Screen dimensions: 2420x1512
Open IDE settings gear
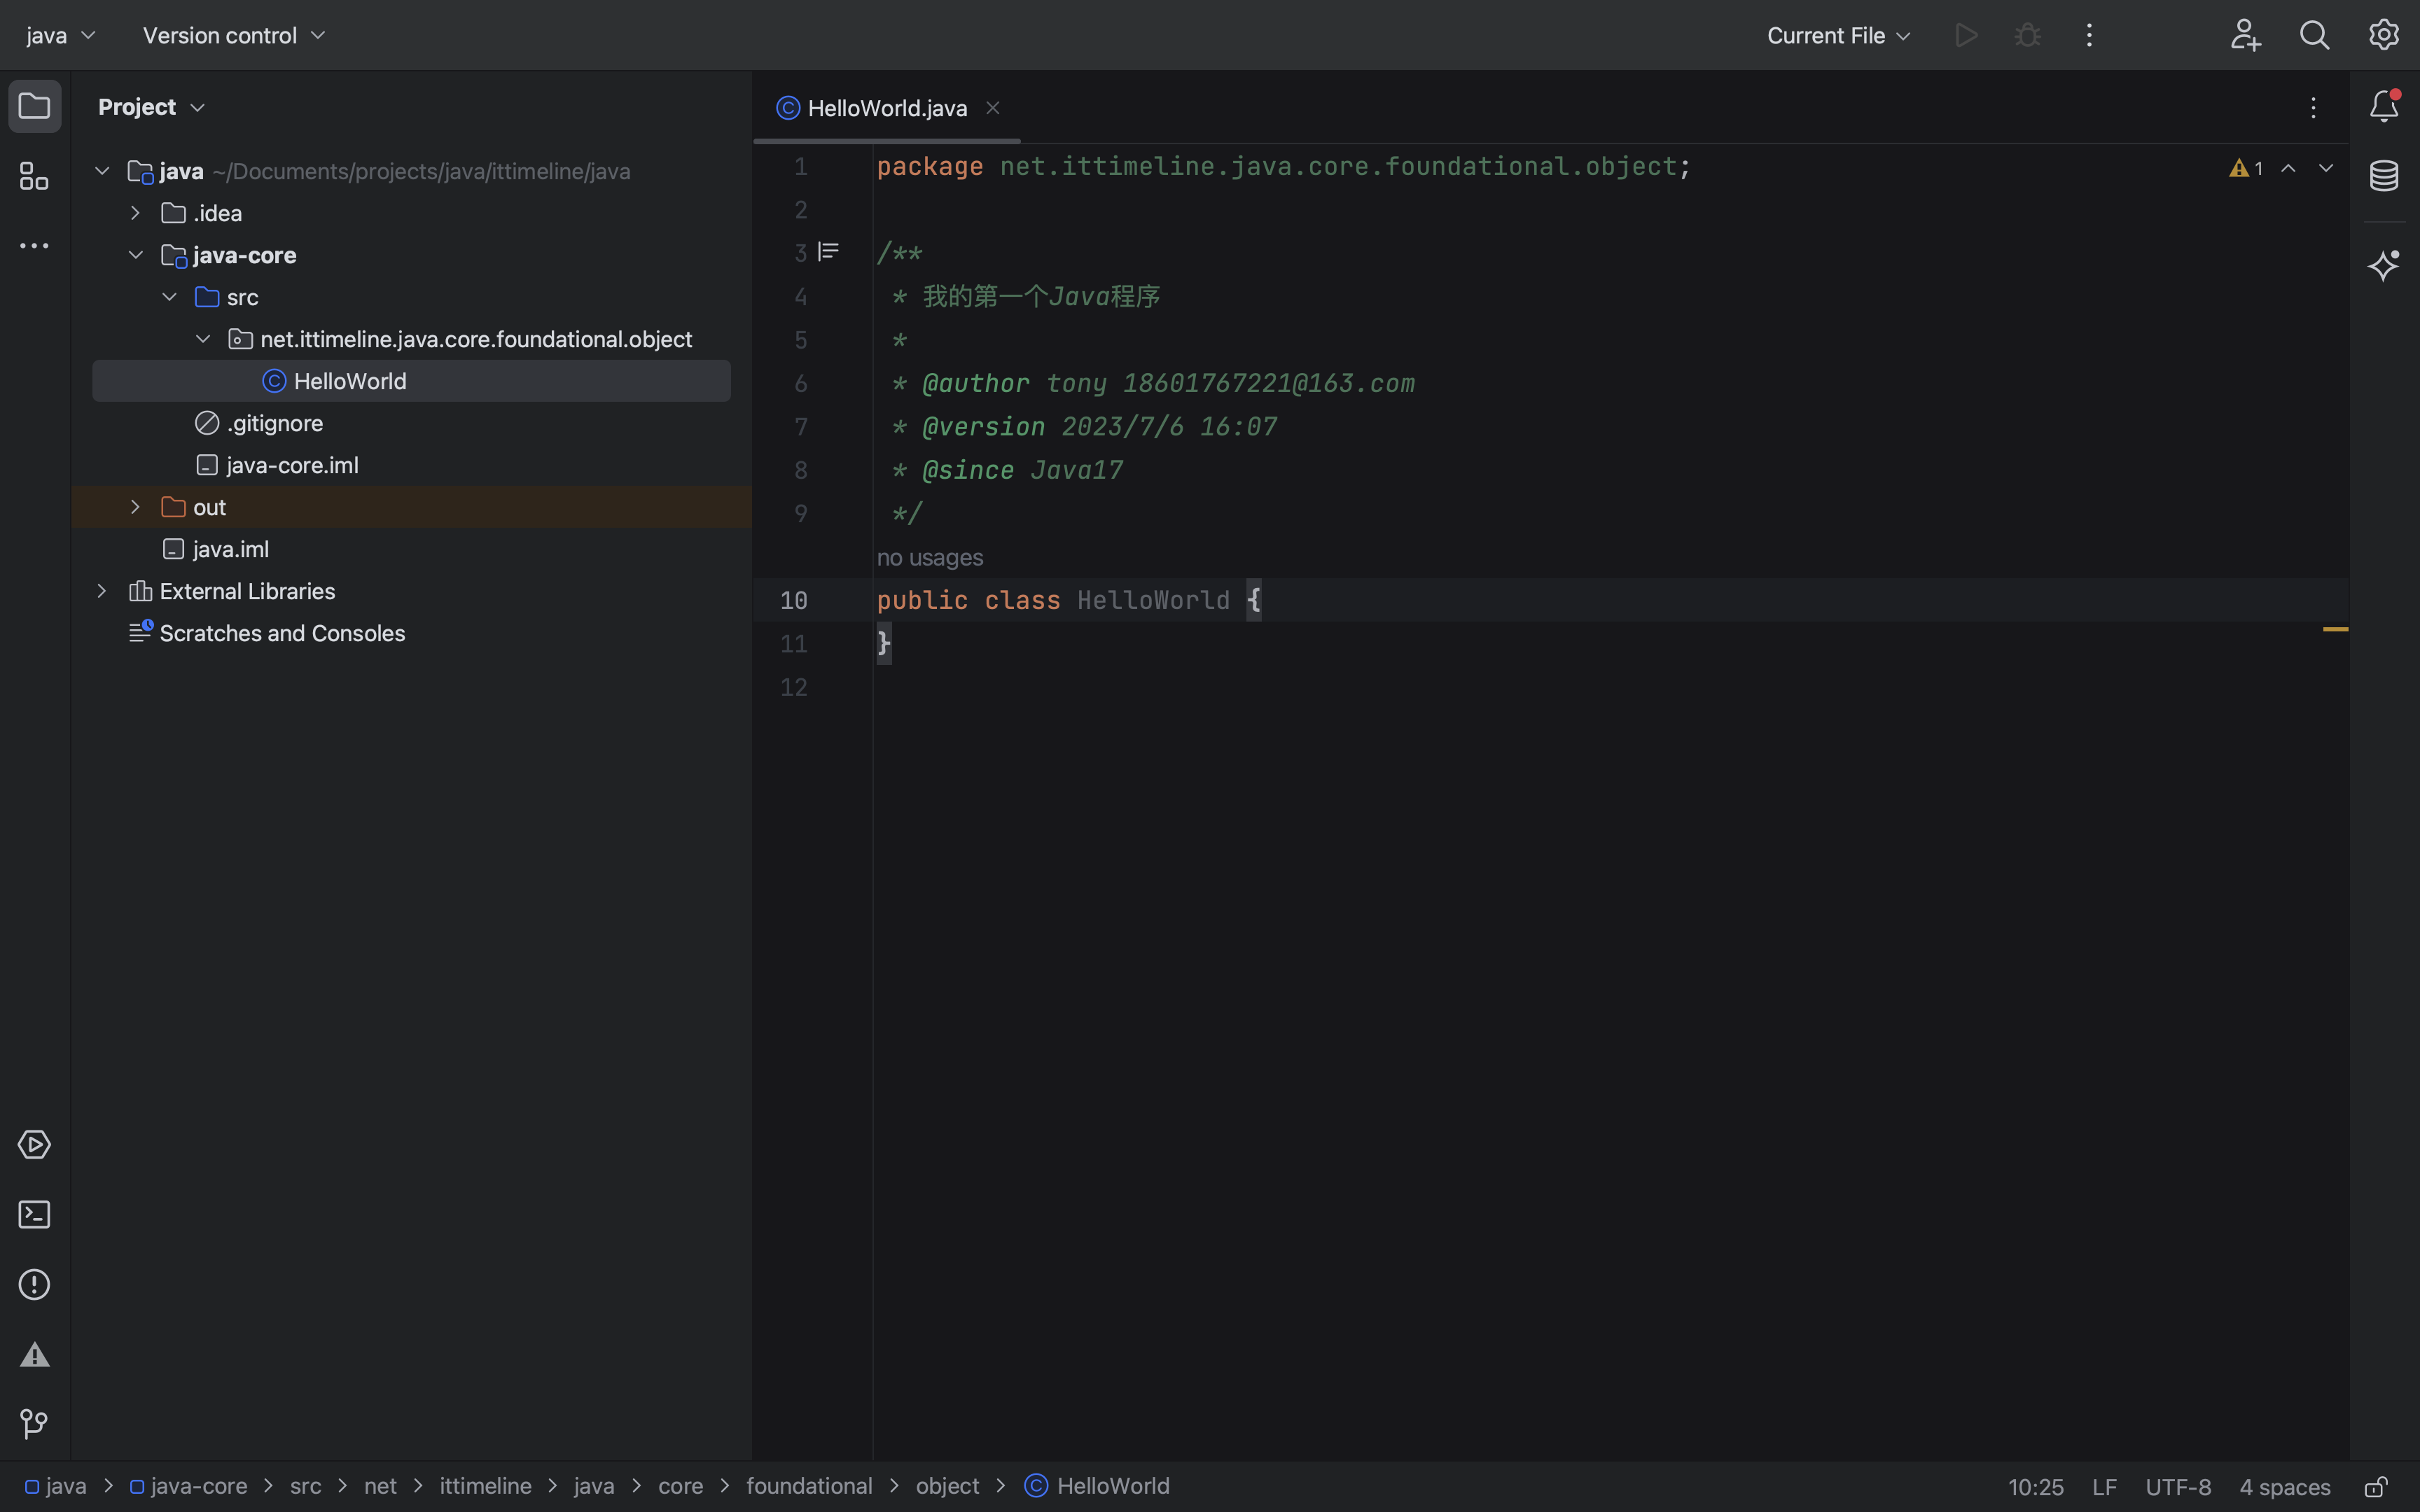2384,35
